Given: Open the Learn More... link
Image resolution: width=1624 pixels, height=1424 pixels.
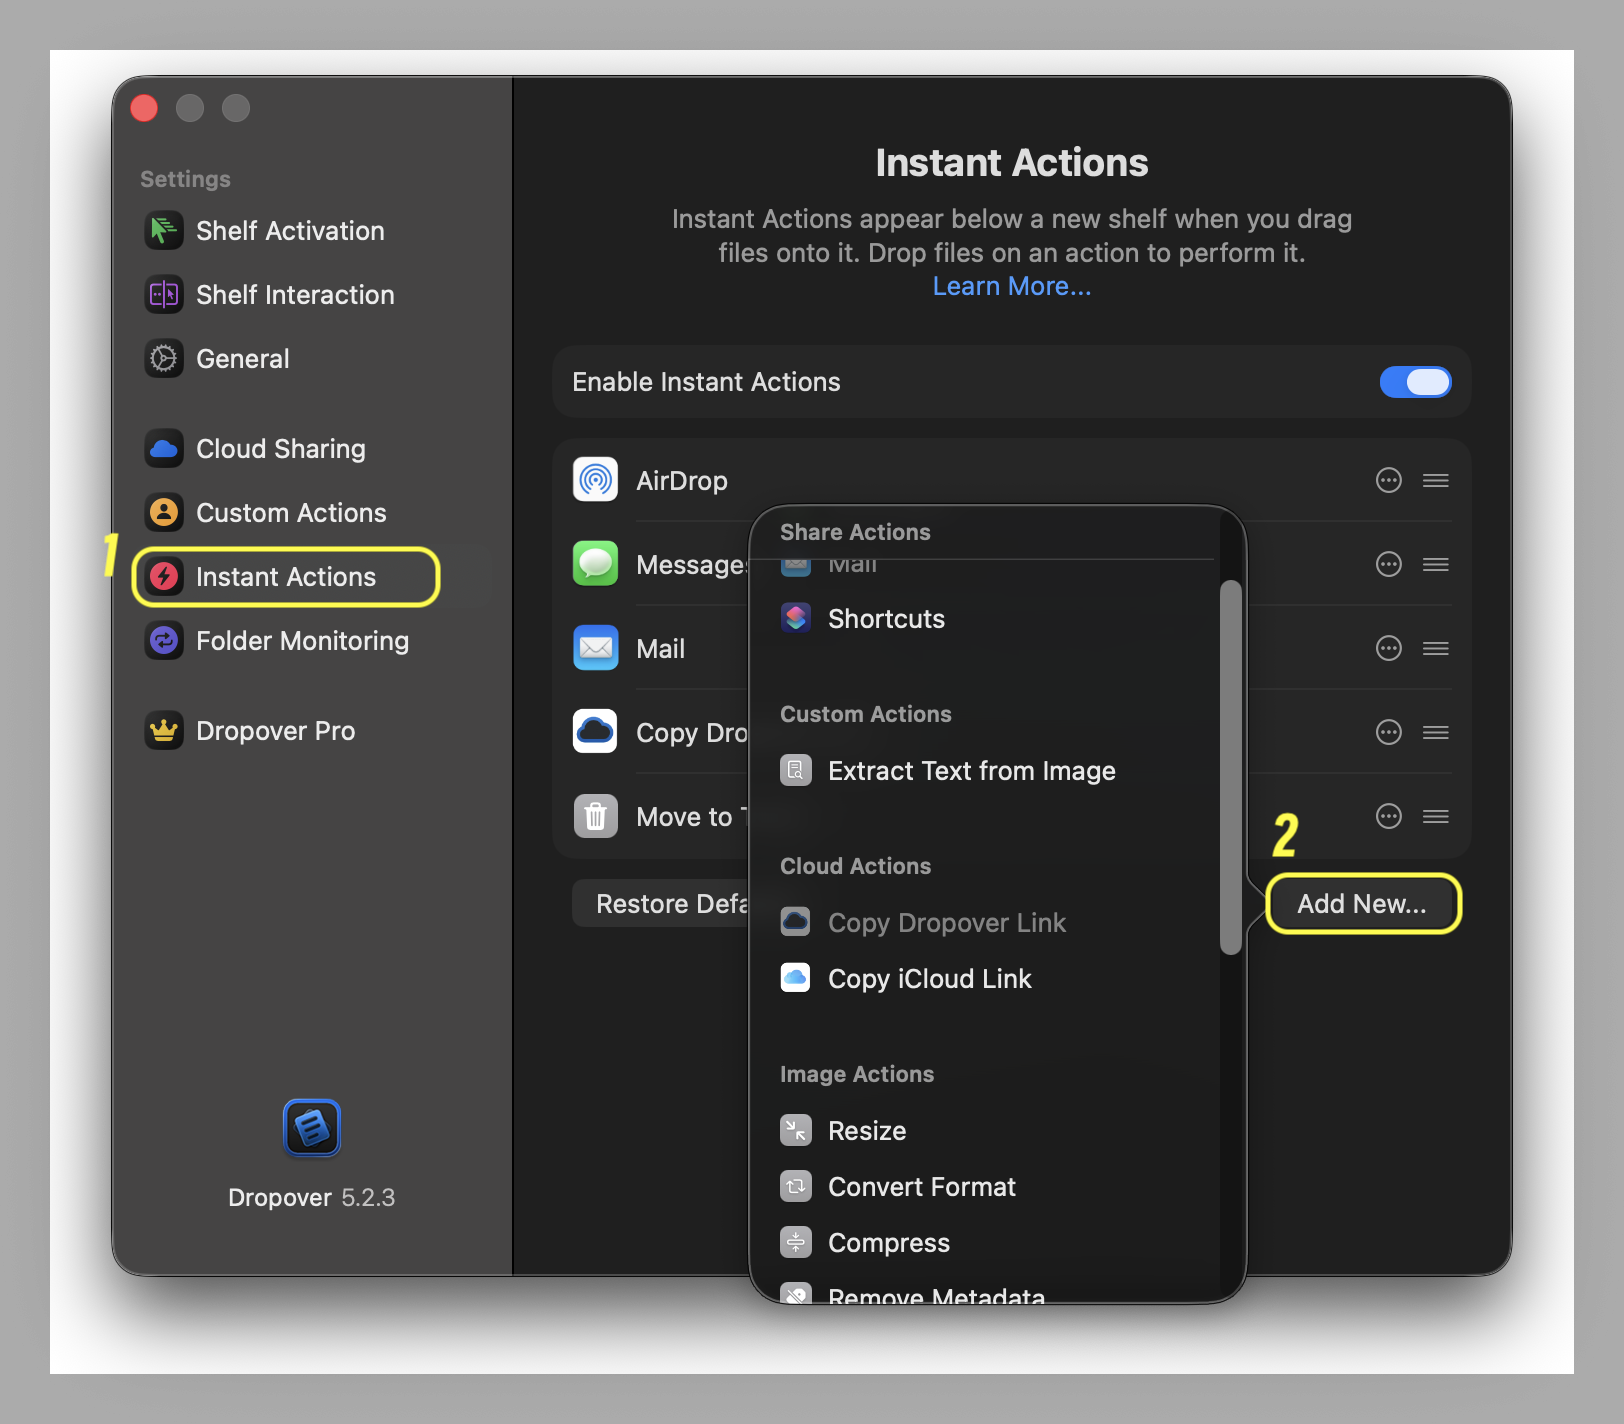Looking at the screenshot, I should (x=1012, y=287).
